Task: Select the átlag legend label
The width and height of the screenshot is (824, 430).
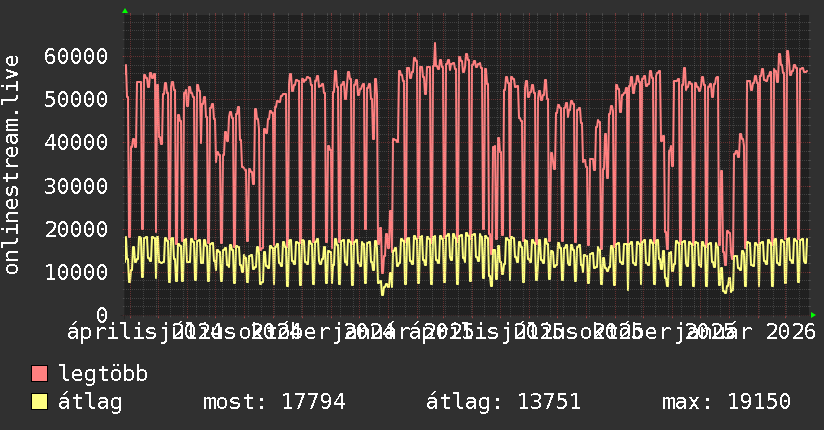Action: click(90, 402)
